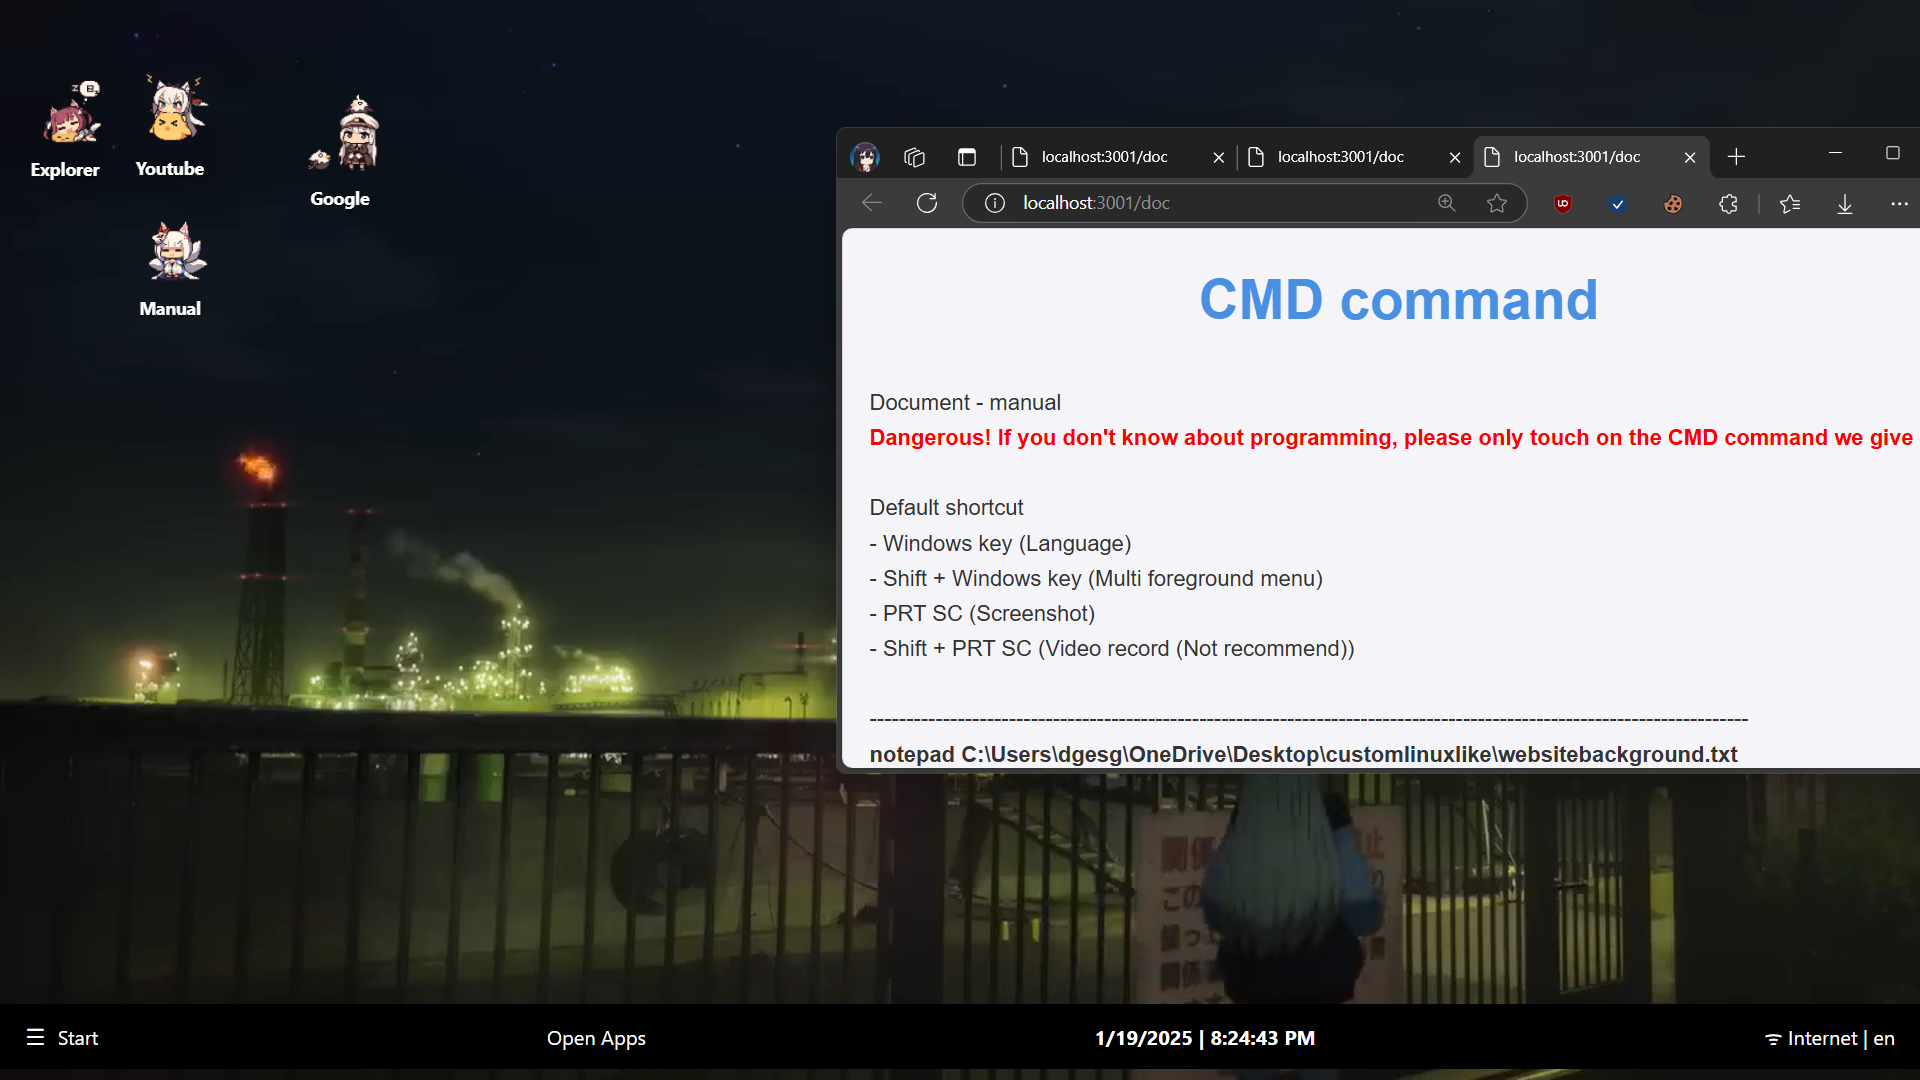The image size is (1920, 1080).
Task: View site information icon in address bar
Action: (x=995, y=203)
